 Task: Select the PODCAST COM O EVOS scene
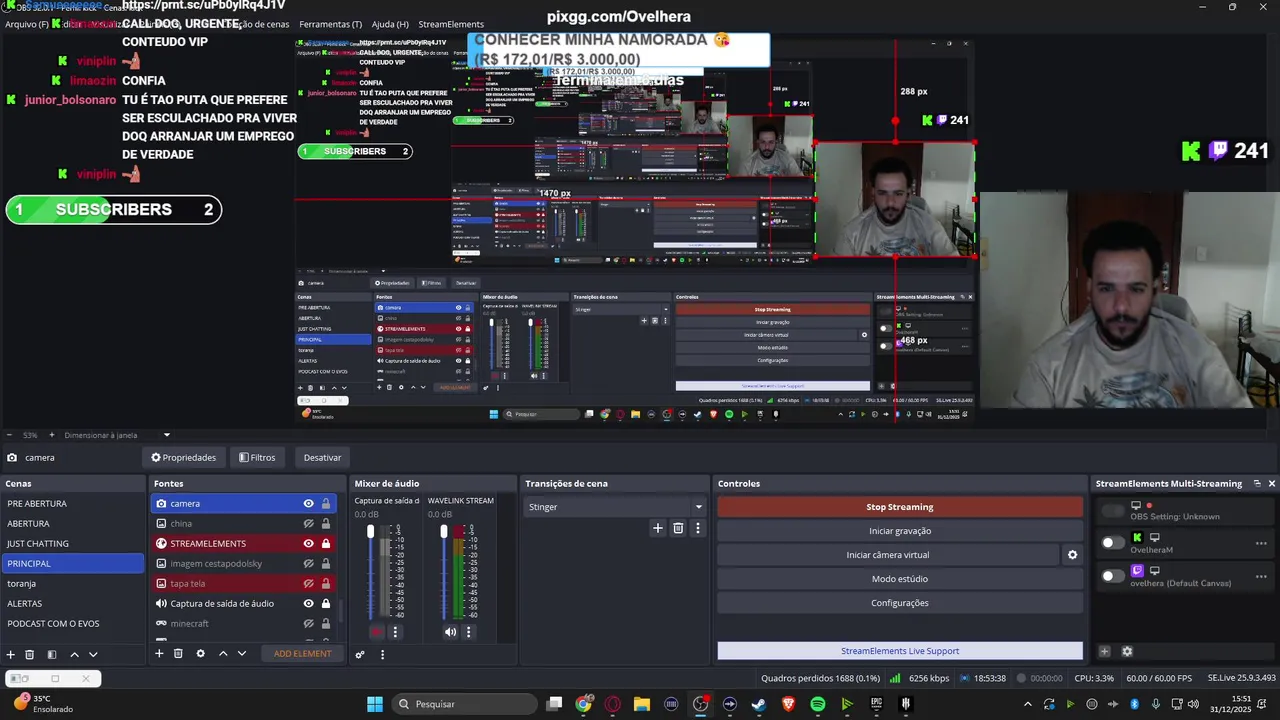72,623
